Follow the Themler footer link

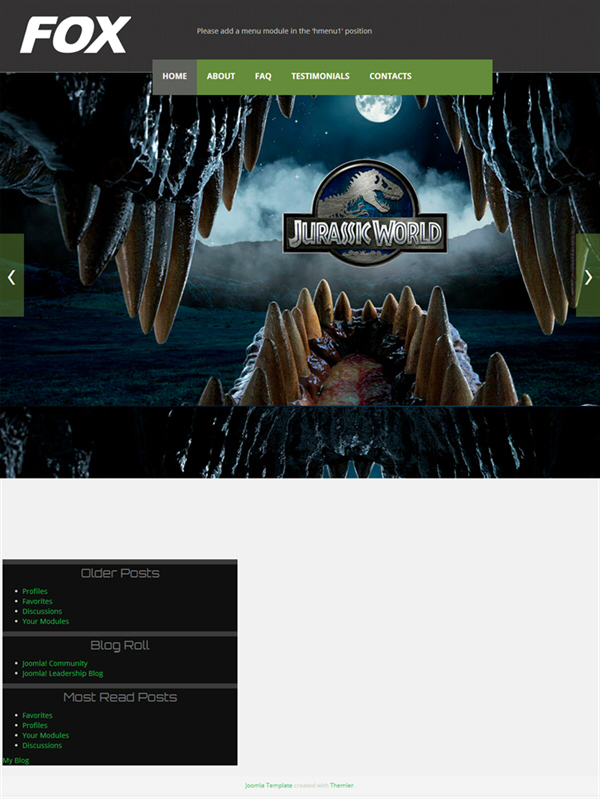[x=342, y=785]
